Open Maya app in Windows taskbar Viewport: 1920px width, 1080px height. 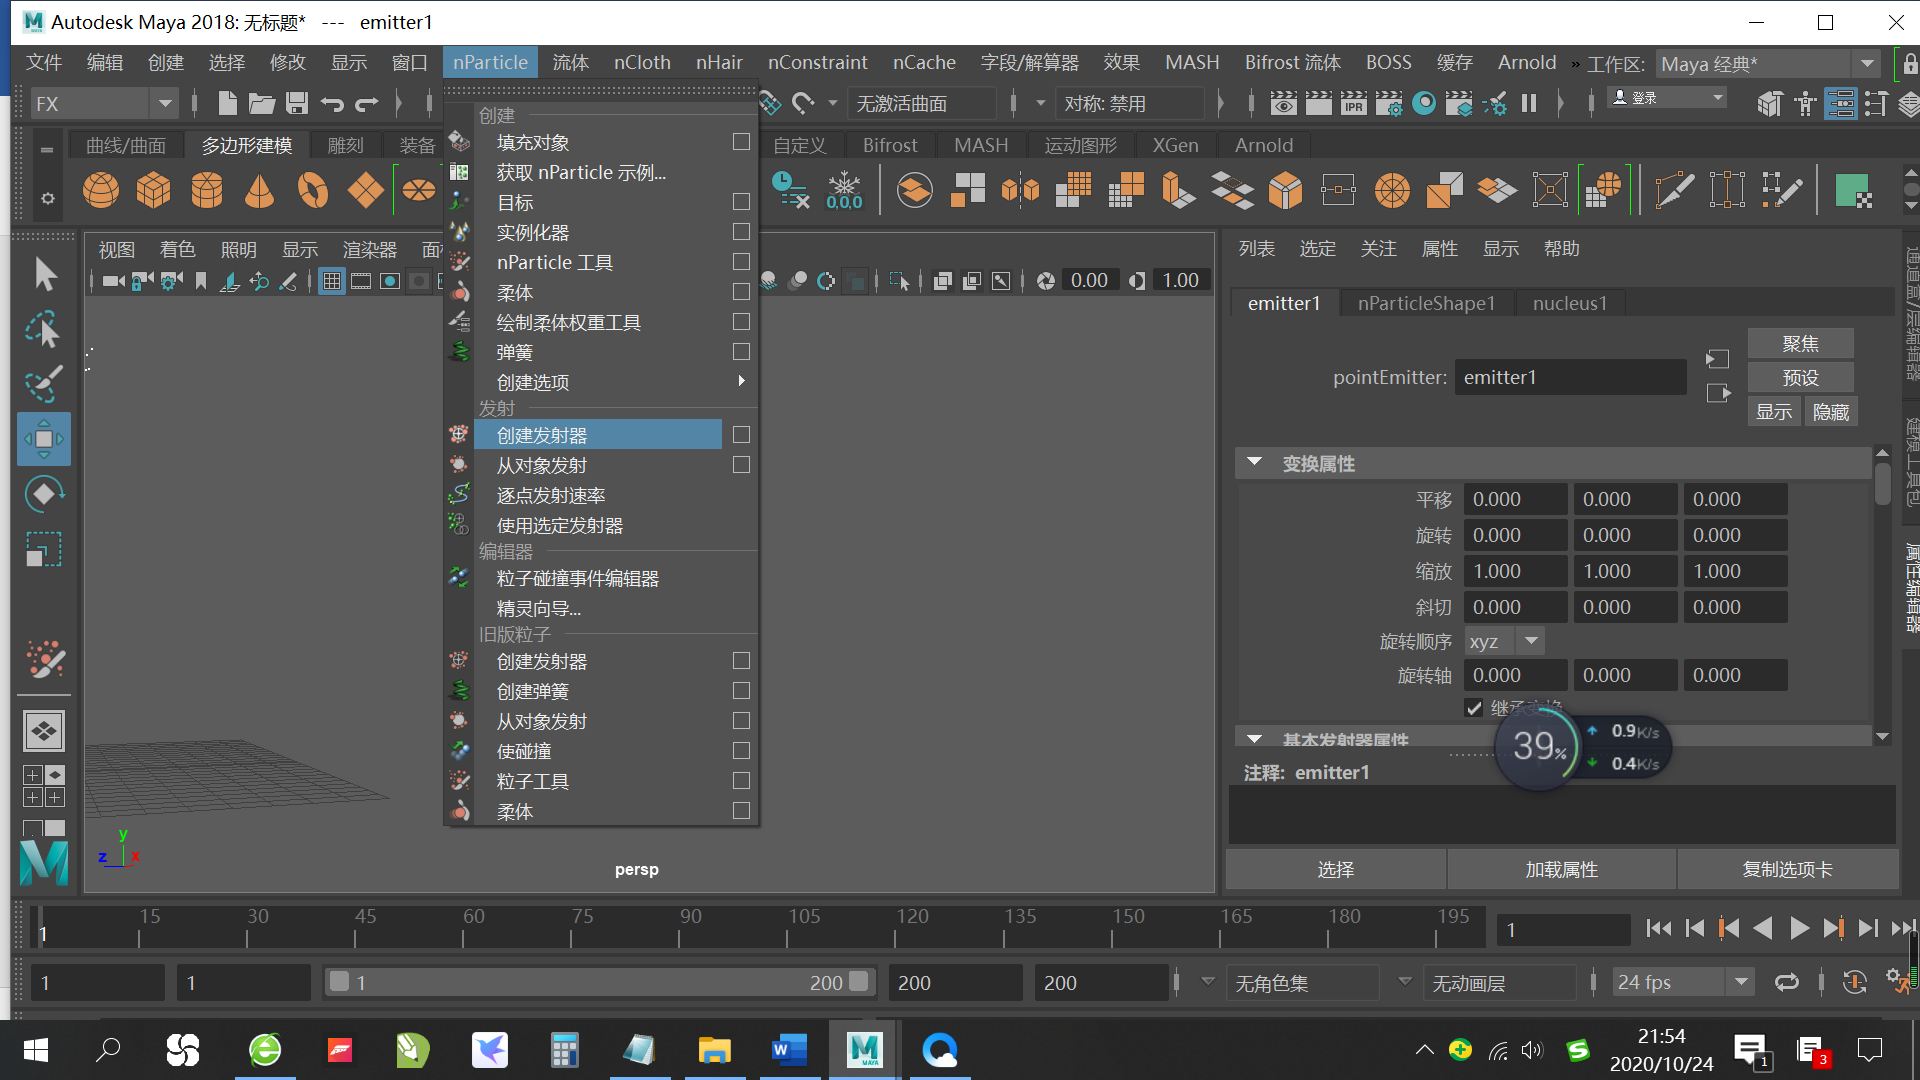(x=864, y=1050)
